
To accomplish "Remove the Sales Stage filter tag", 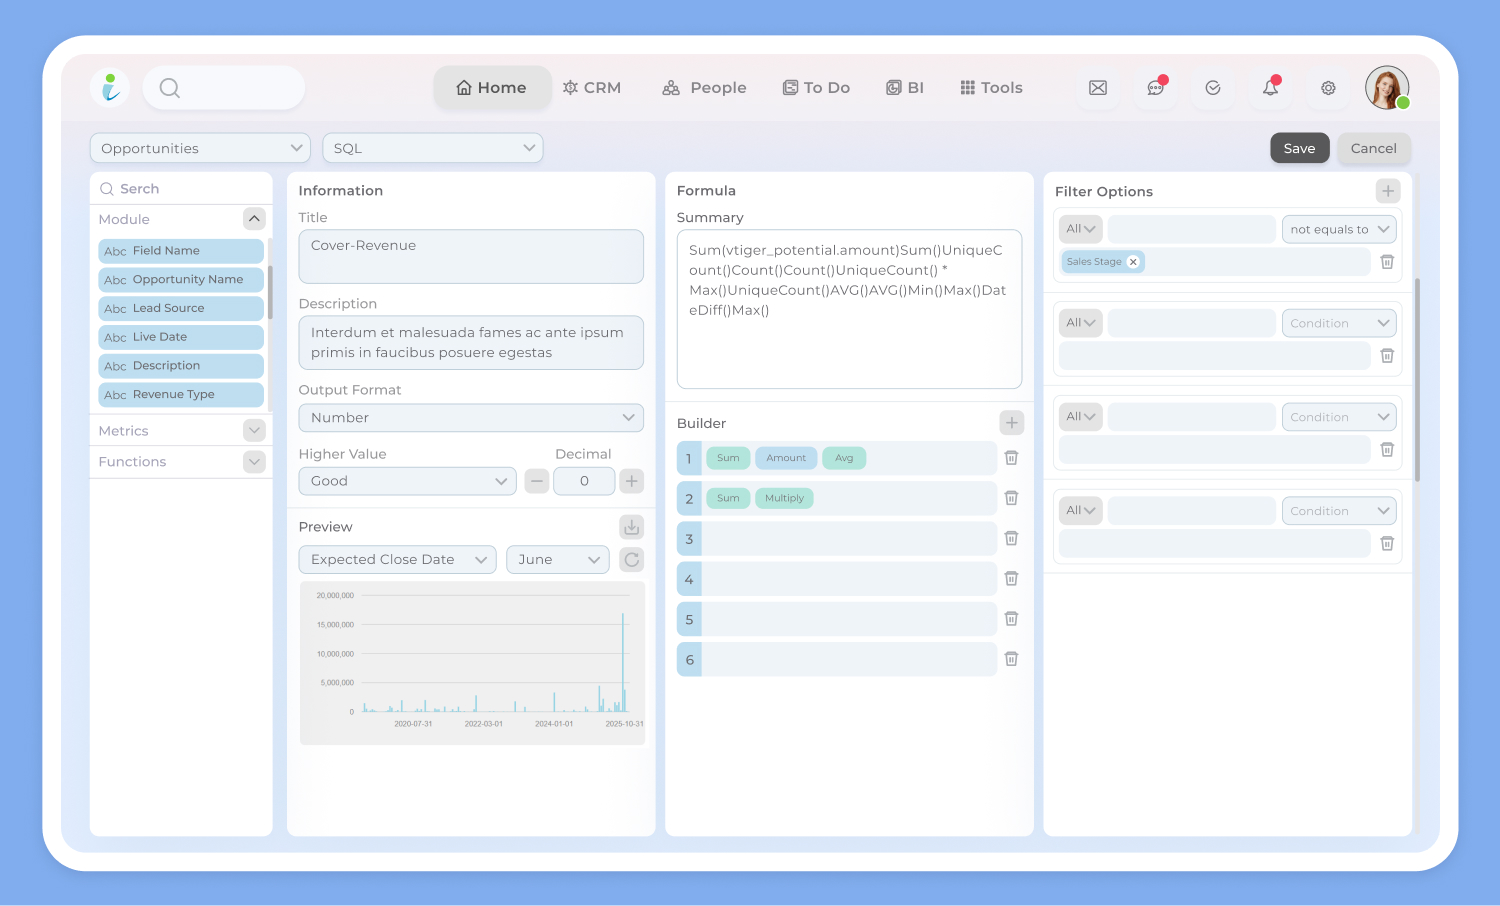I will pyautogui.click(x=1133, y=262).
